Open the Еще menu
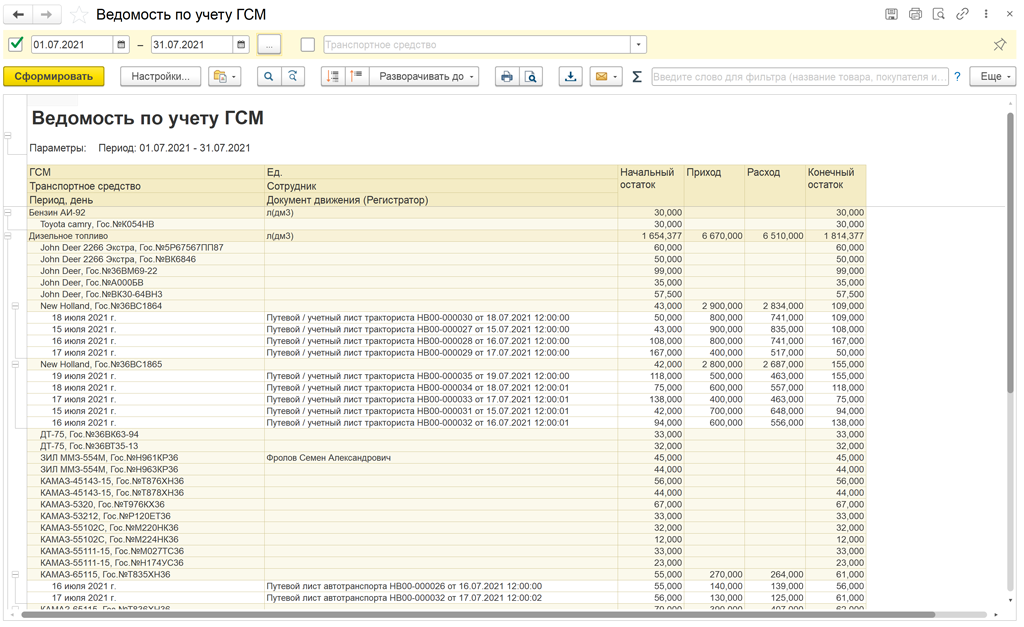This screenshot has width=1024, height=627. 992,77
